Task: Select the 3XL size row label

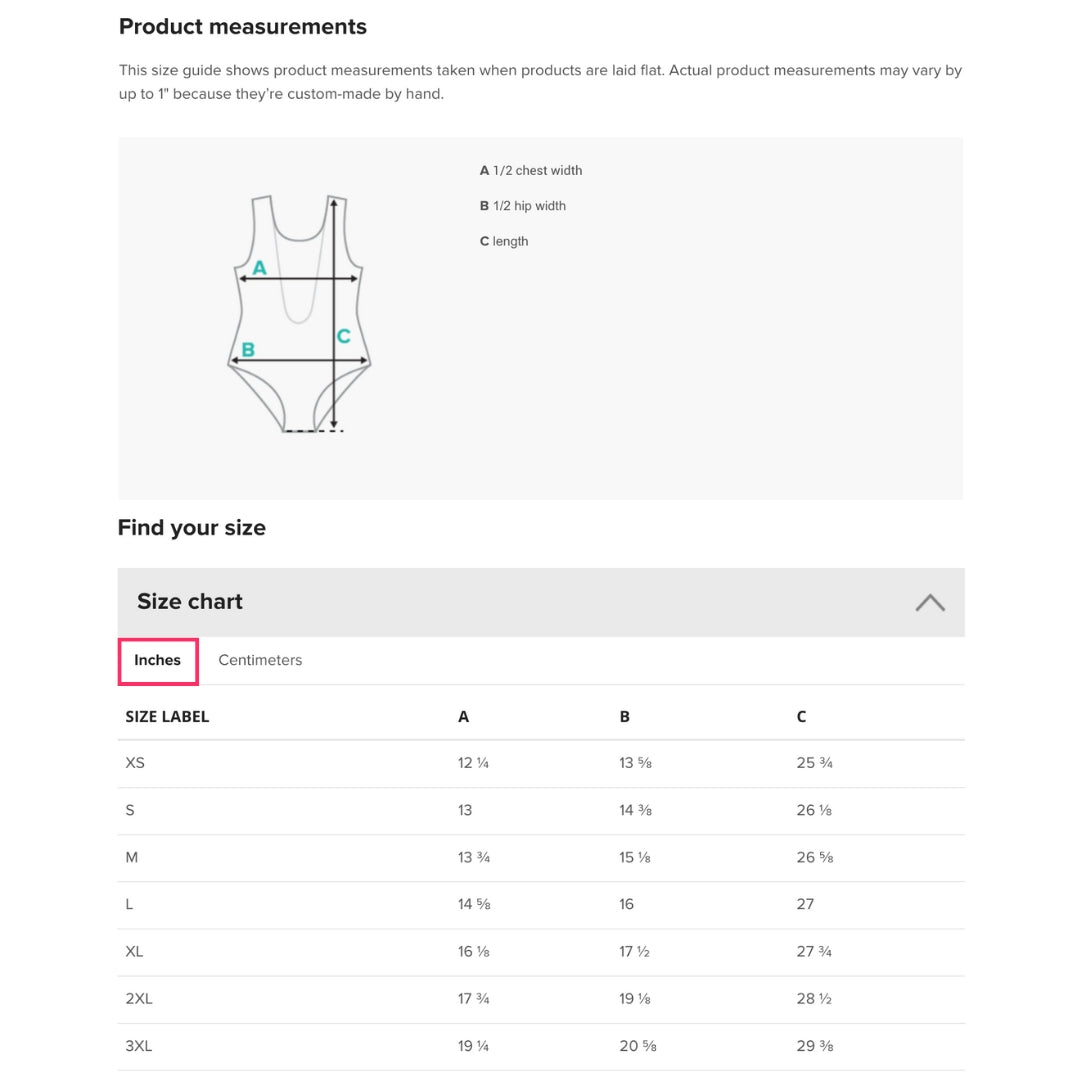Action: (139, 1046)
